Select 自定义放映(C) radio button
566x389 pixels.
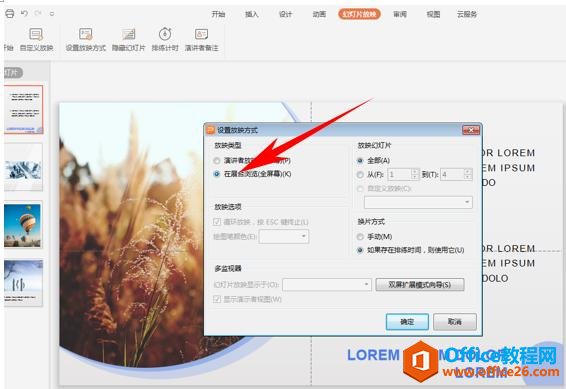(360, 189)
